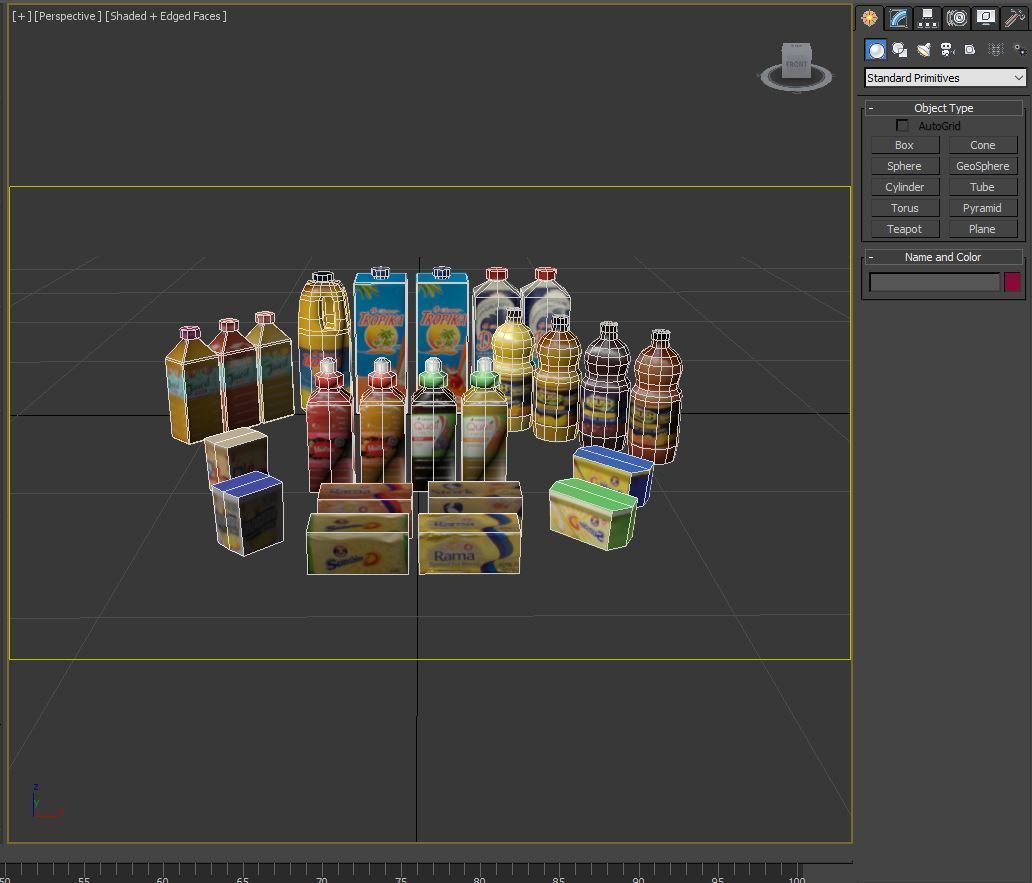Select the Torus primitive button
The height and width of the screenshot is (883, 1032).
[x=904, y=209]
